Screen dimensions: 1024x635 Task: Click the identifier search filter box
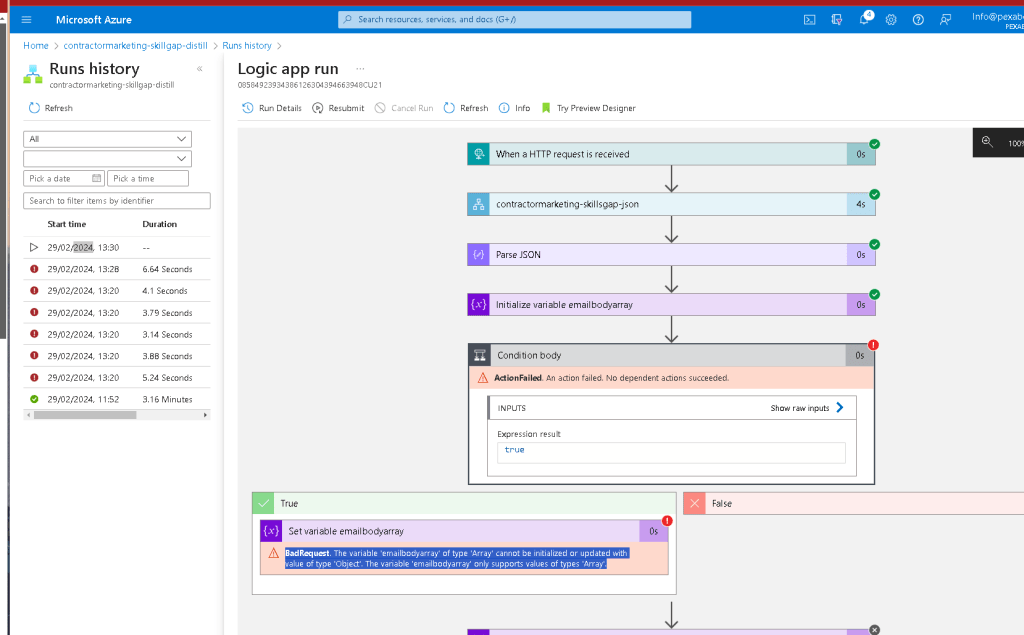(117, 201)
